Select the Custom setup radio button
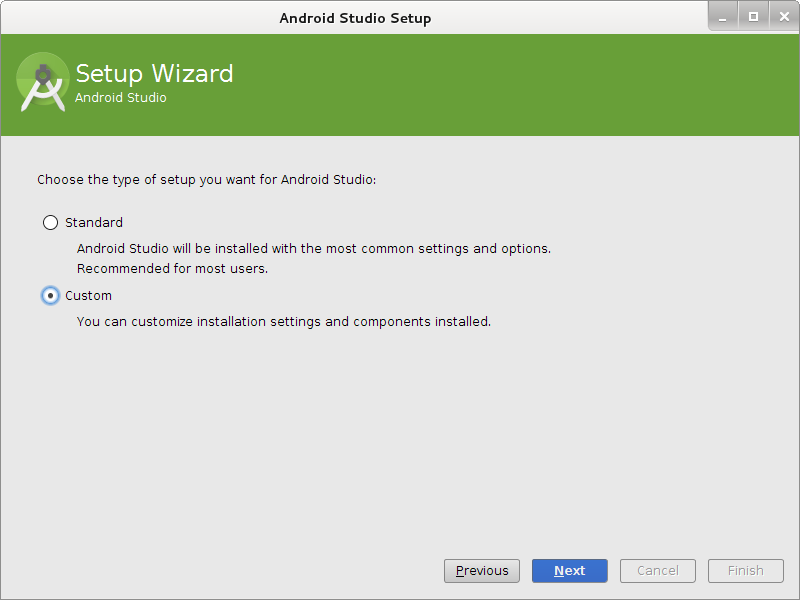This screenshot has height=601, width=800. [x=51, y=295]
